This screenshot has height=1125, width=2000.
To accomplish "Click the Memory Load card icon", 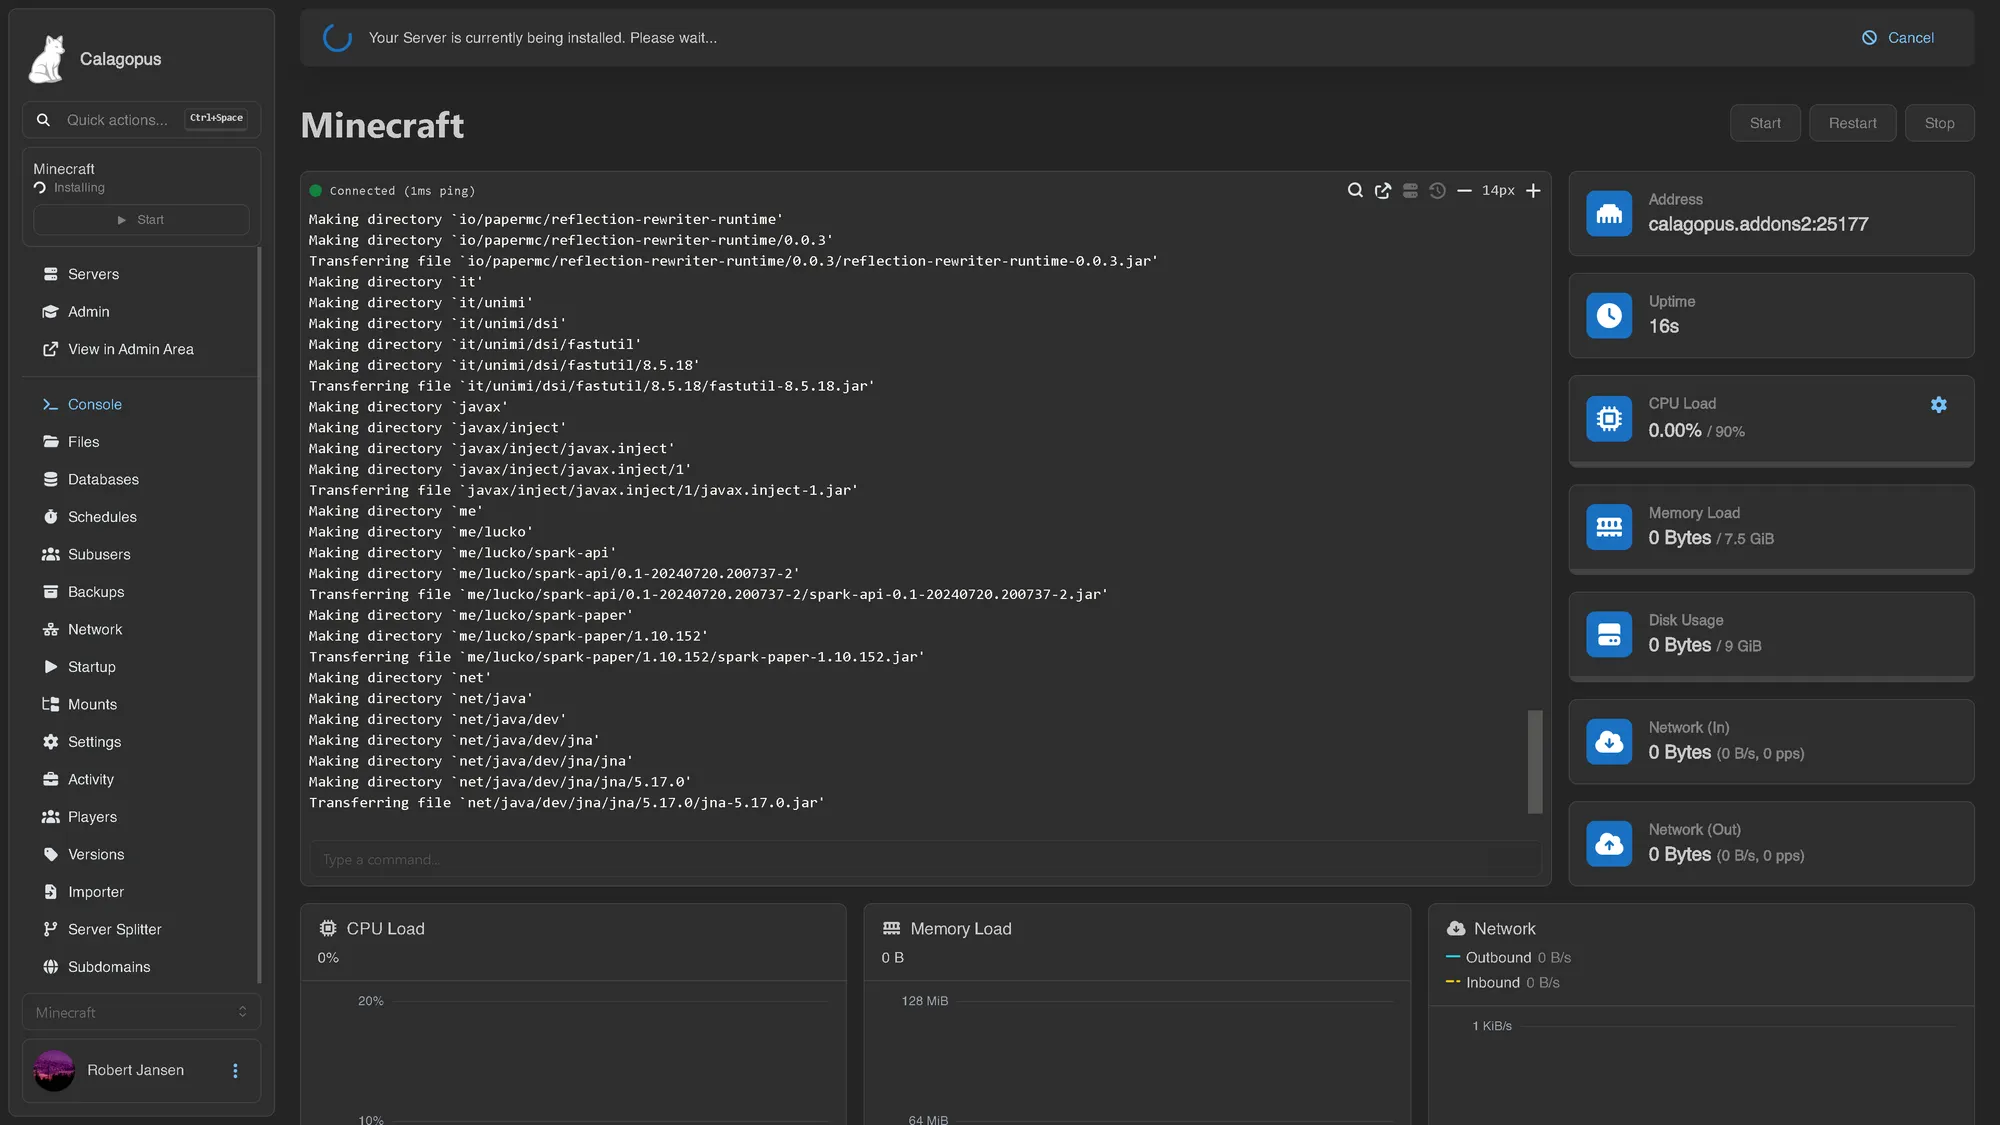I will coord(1609,527).
